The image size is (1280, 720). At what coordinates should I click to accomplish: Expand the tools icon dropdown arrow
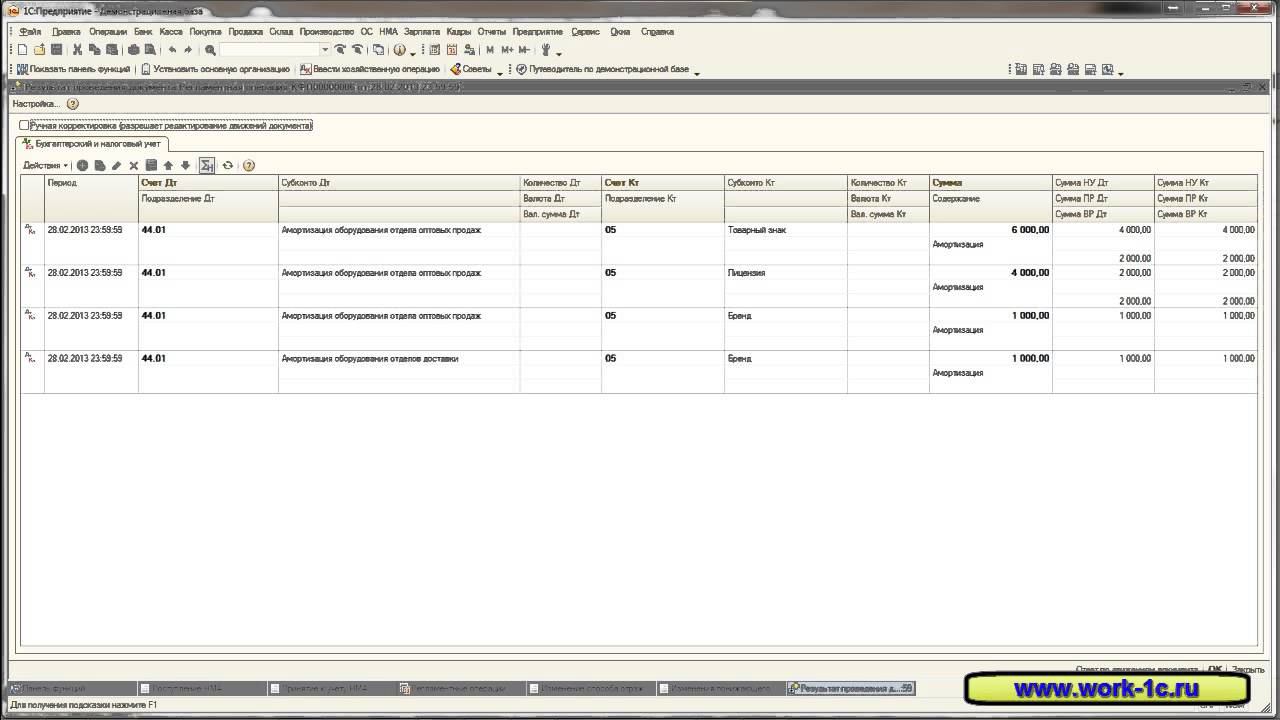point(558,52)
